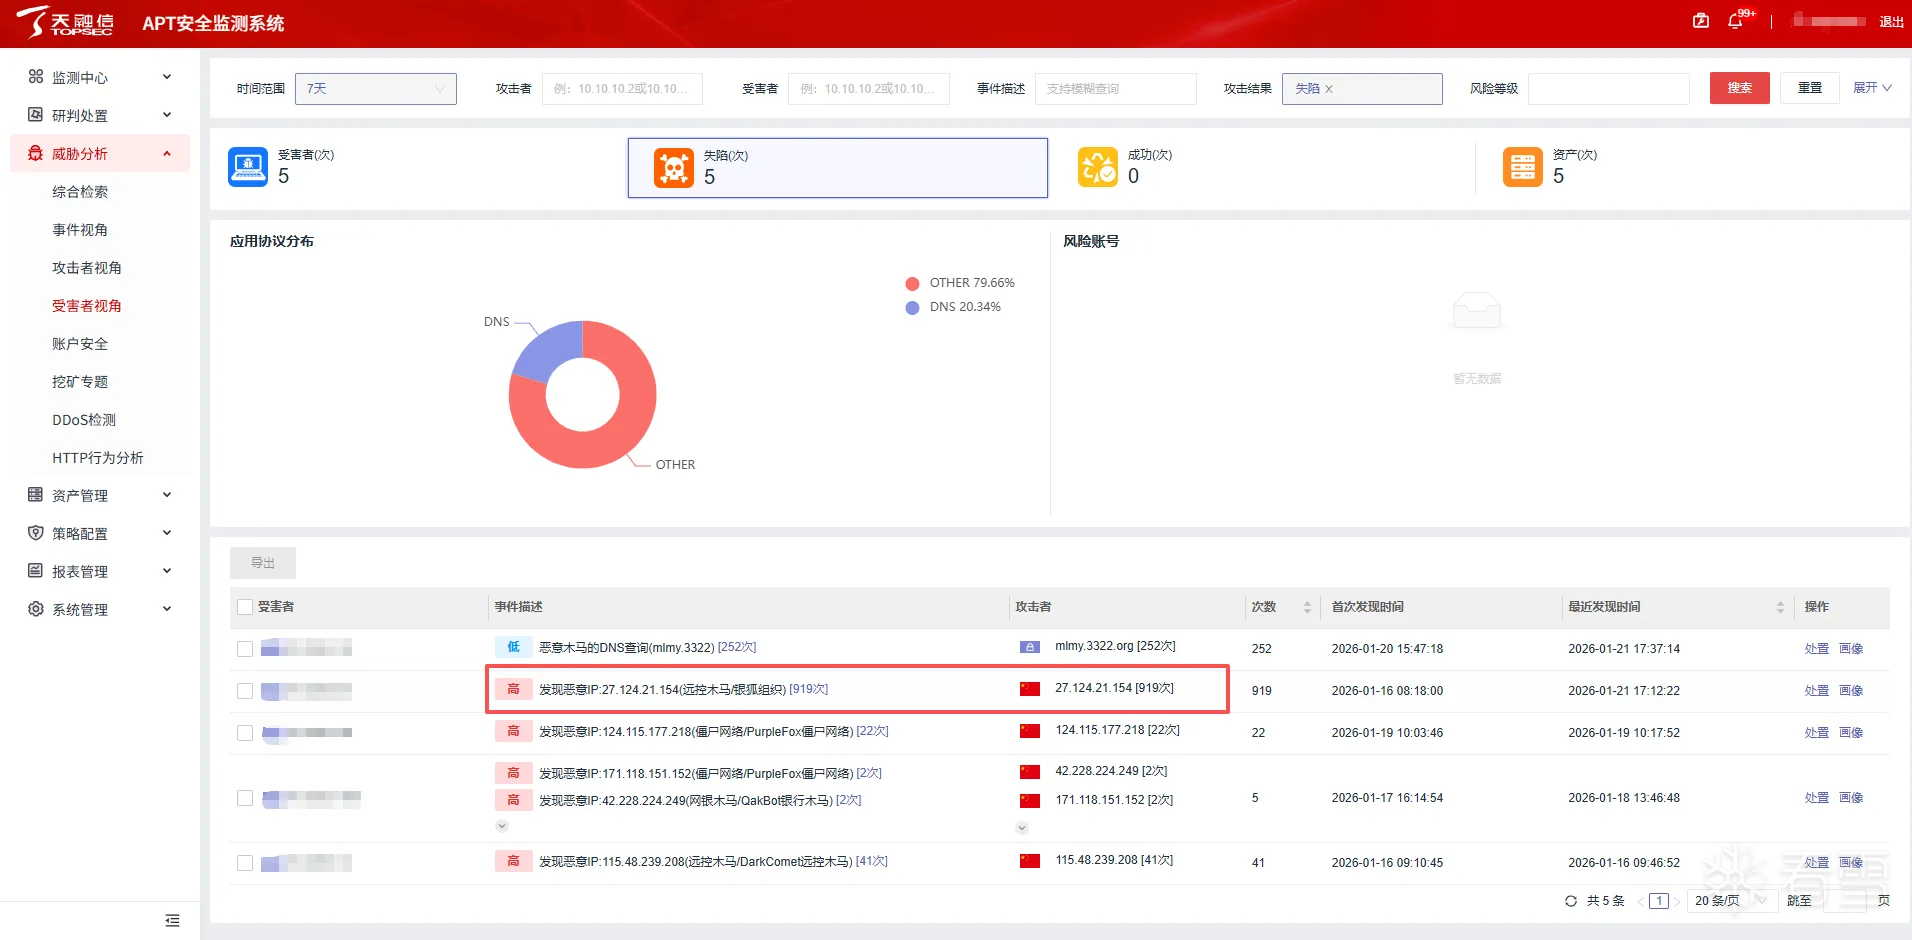Viewport: 1912px width, 940px height.
Task: Click the 监测中心 grid icon in sidebar
Action: point(36,77)
